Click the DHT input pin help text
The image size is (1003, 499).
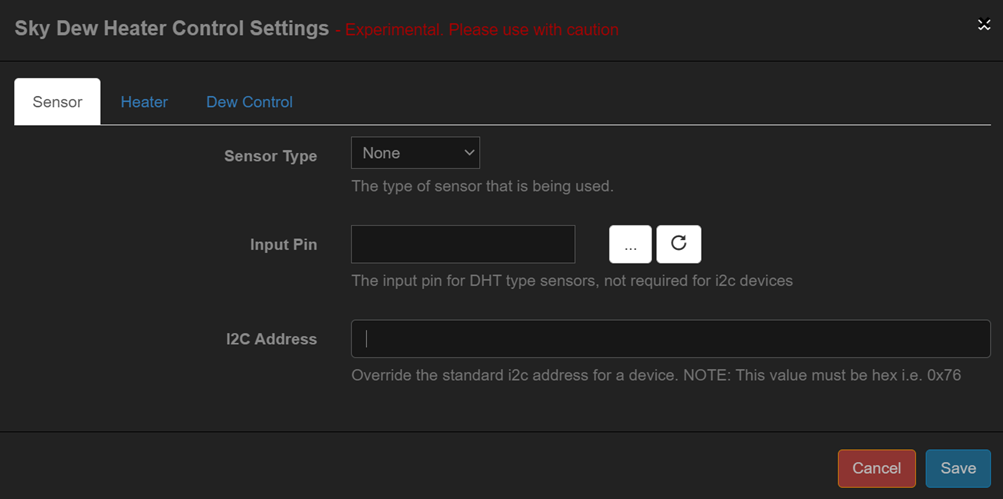point(571,281)
